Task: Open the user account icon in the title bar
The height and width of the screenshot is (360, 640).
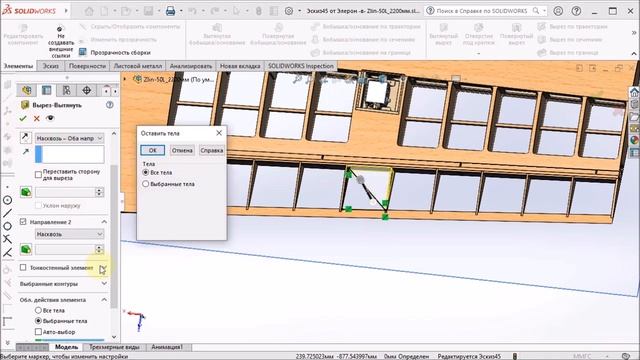Action: tap(558, 11)
